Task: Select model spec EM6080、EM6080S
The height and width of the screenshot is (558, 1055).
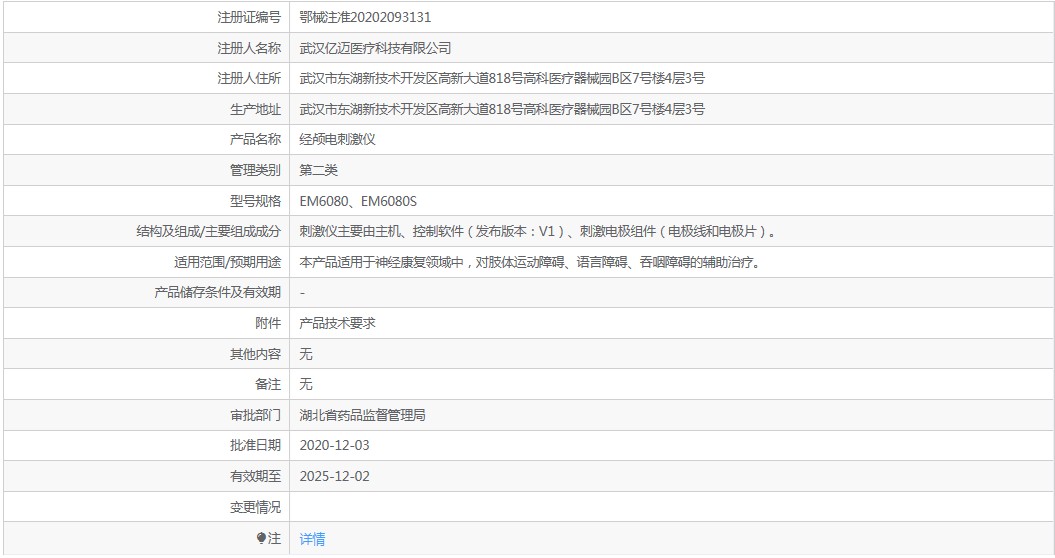Action: tap(358, 201)
